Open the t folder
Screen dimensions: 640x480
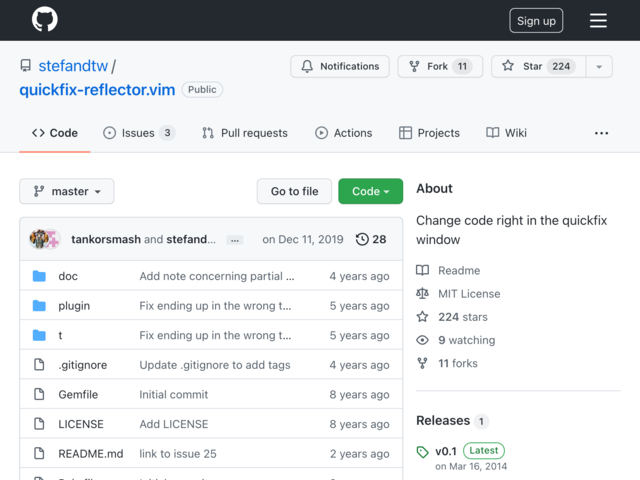coord(60,336)
